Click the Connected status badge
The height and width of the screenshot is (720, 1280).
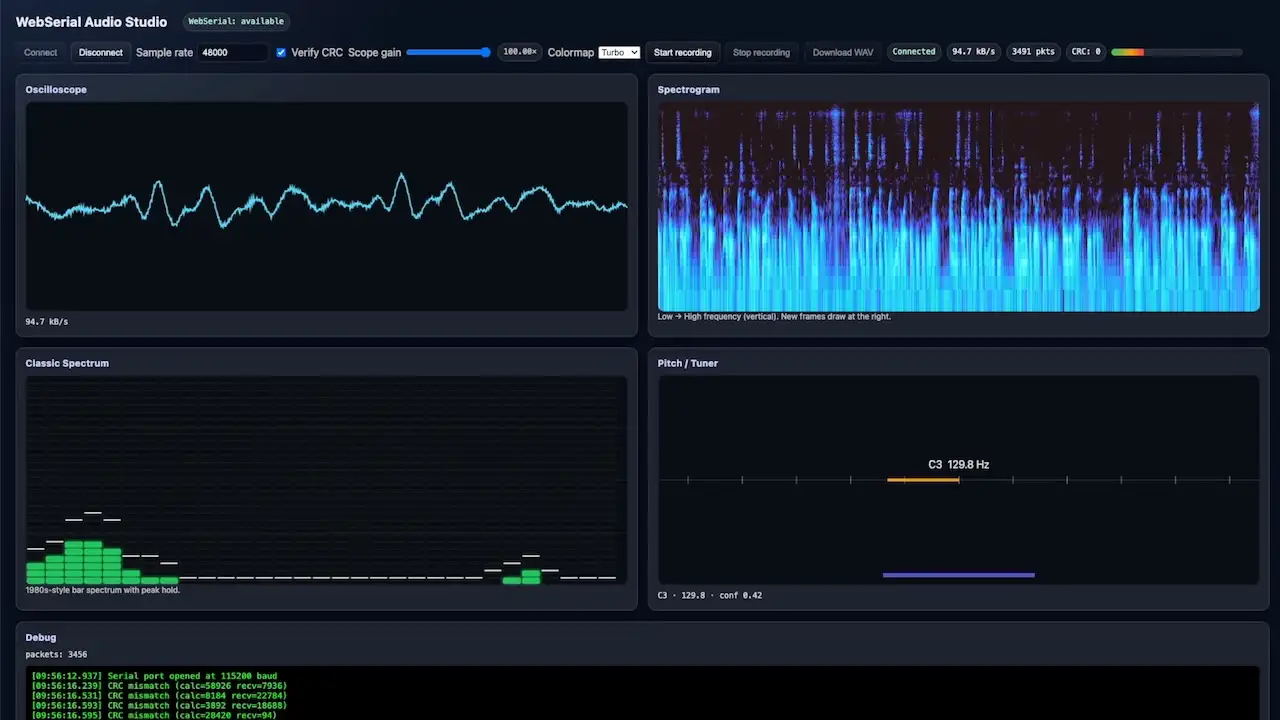tap(913, 52)
